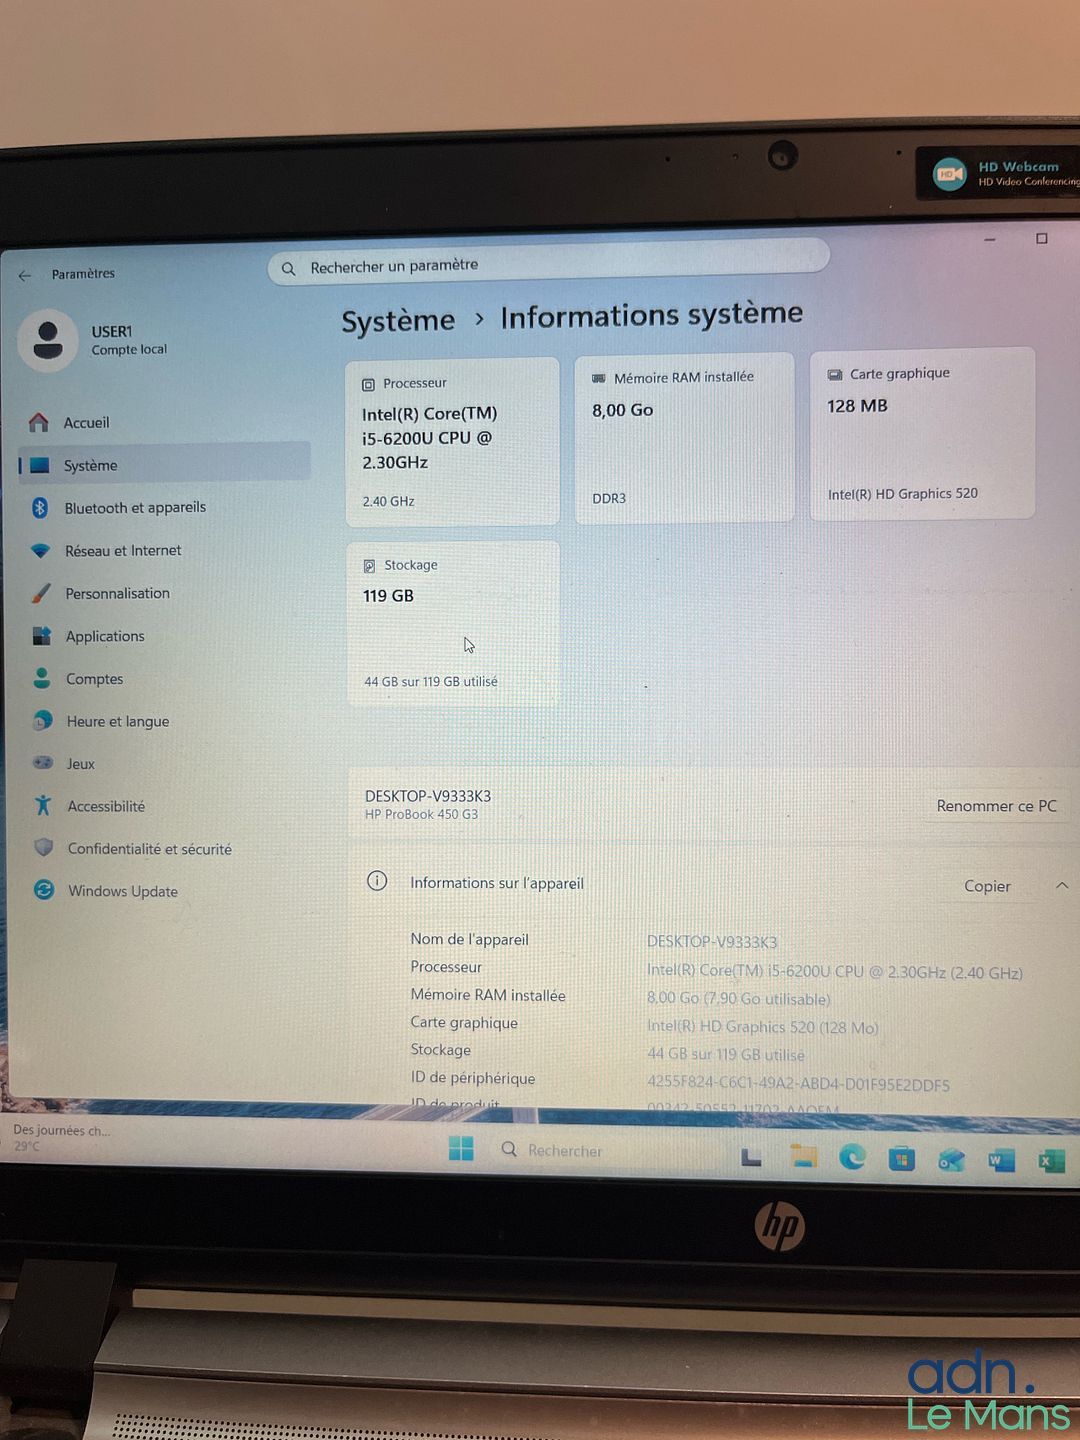Open Microsoft Edge from the taskbar
The height and width of the screenshot is (1440, 1080).
tap(852, 1157)
